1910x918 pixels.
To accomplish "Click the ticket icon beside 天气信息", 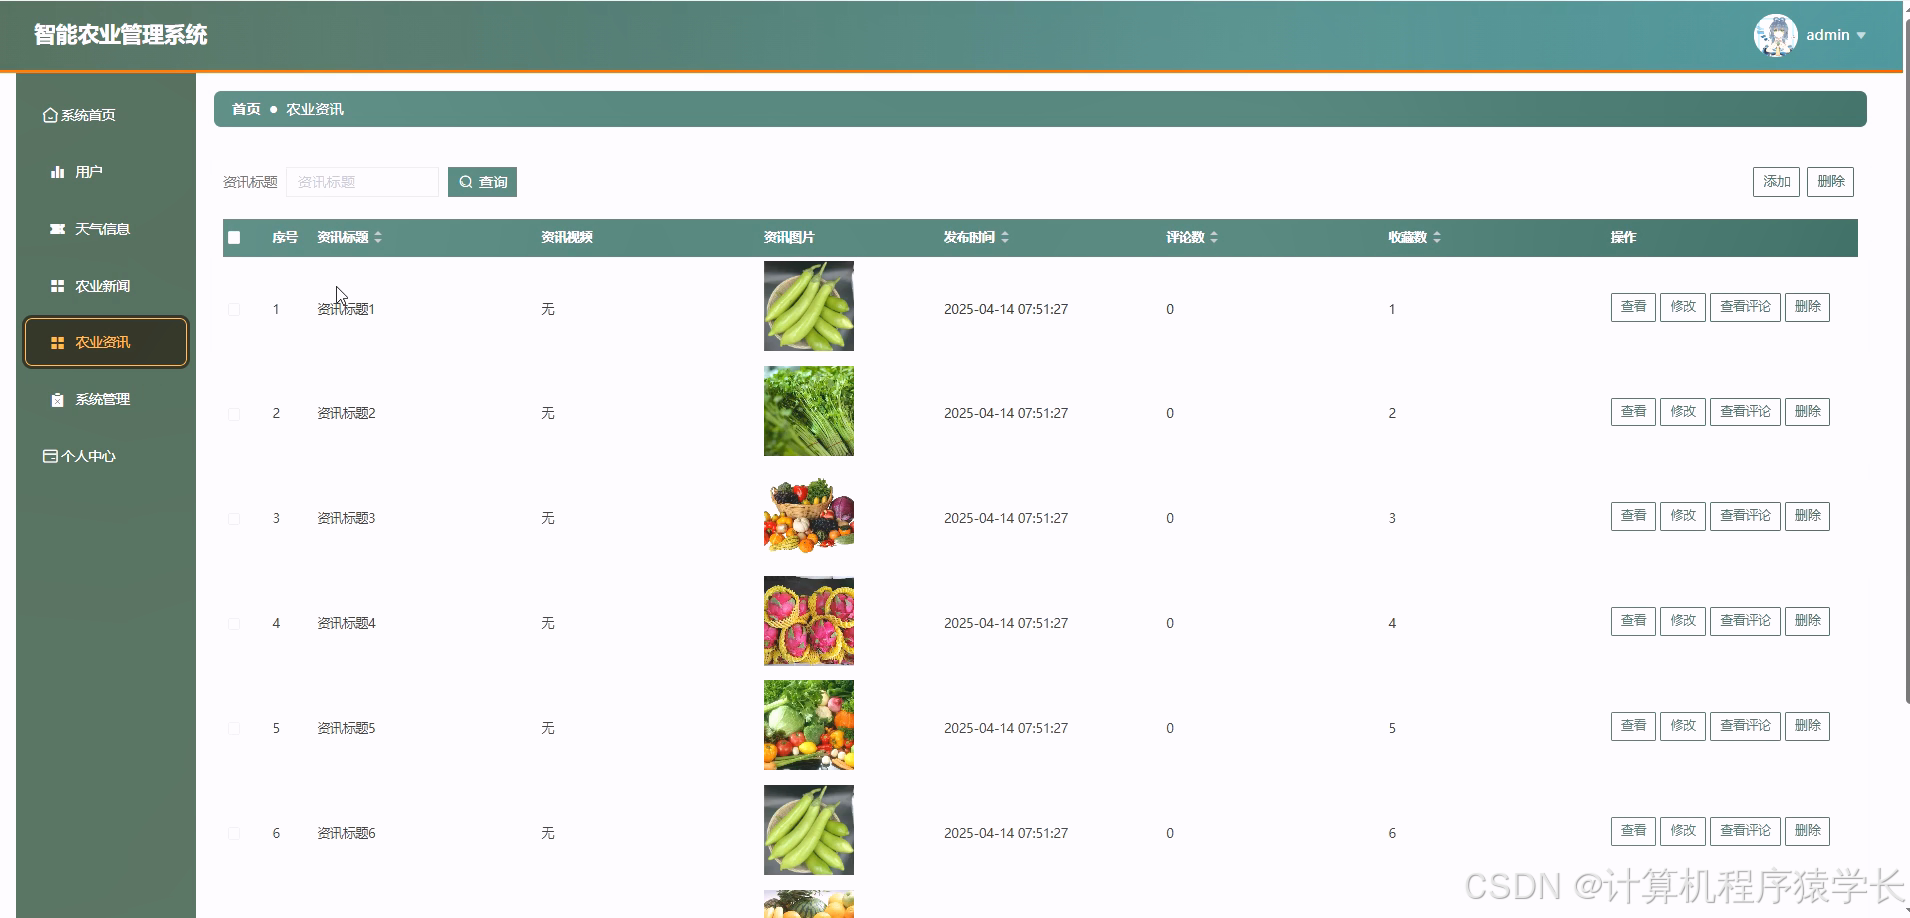I will 57,229.
